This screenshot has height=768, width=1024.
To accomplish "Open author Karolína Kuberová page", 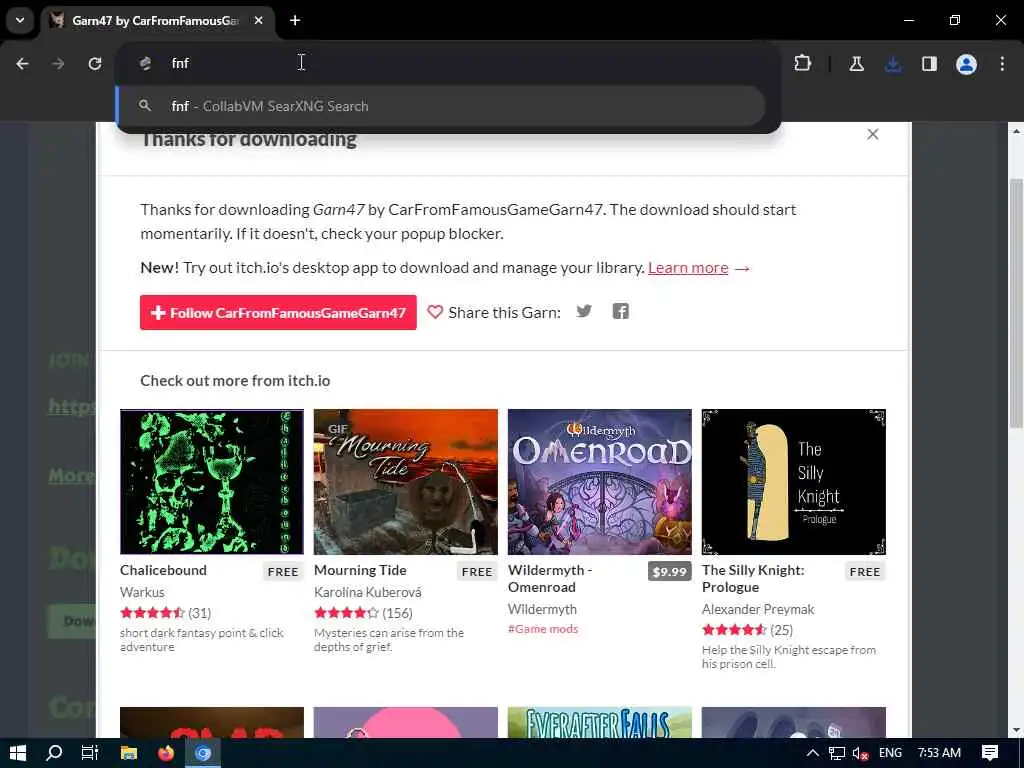I will pyautogui.click(x=368, y=592).
